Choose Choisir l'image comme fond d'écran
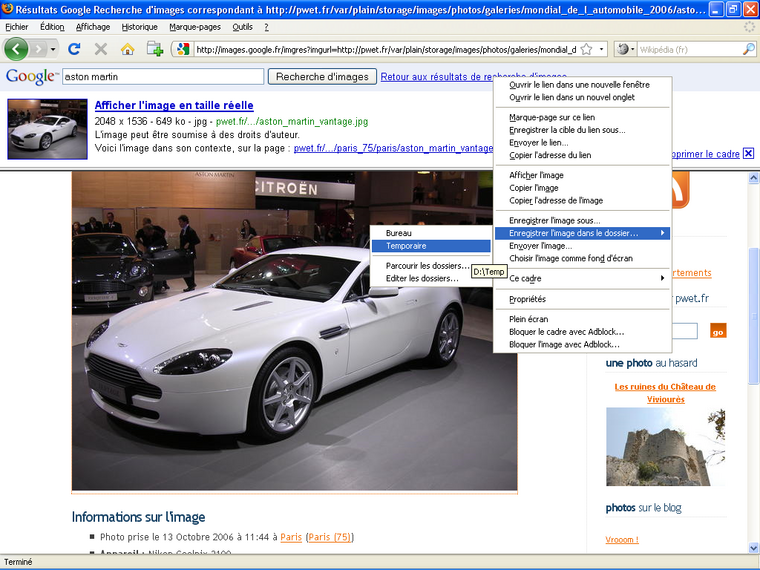Image resolution: width=760 pixels, height=570 pixels. [582, 258]
